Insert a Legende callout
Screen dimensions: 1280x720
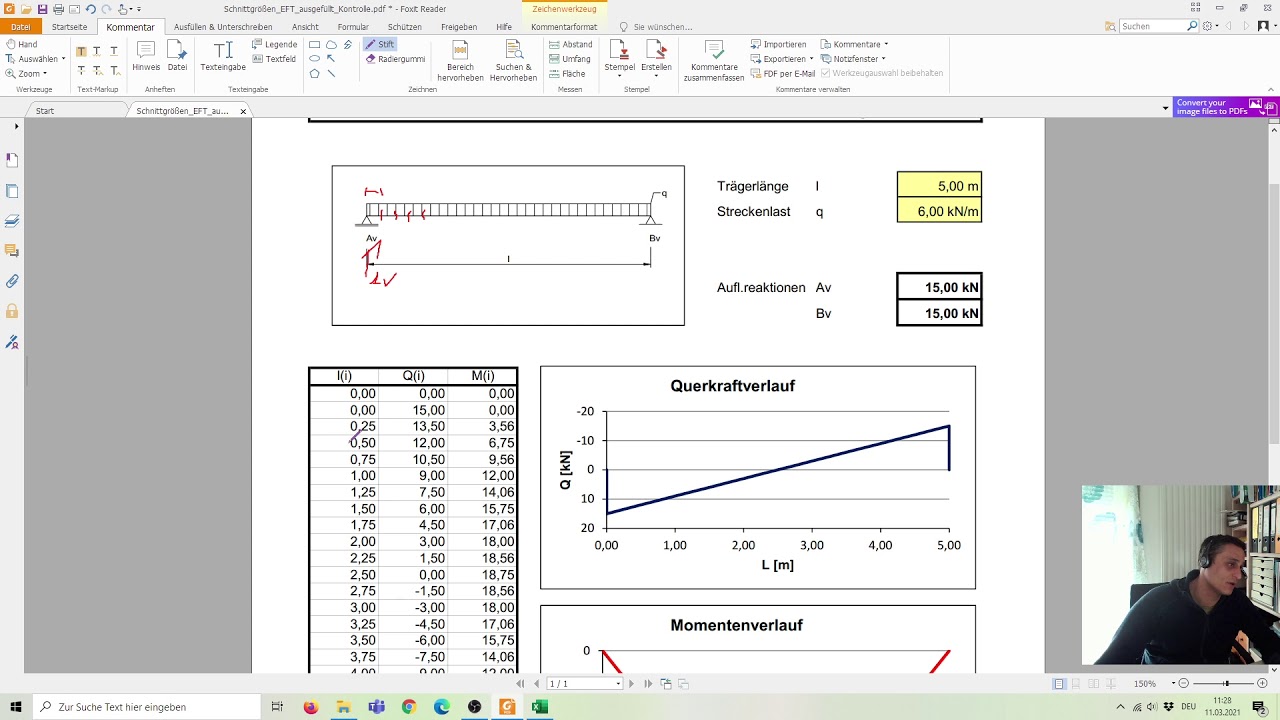coord(274,44)
